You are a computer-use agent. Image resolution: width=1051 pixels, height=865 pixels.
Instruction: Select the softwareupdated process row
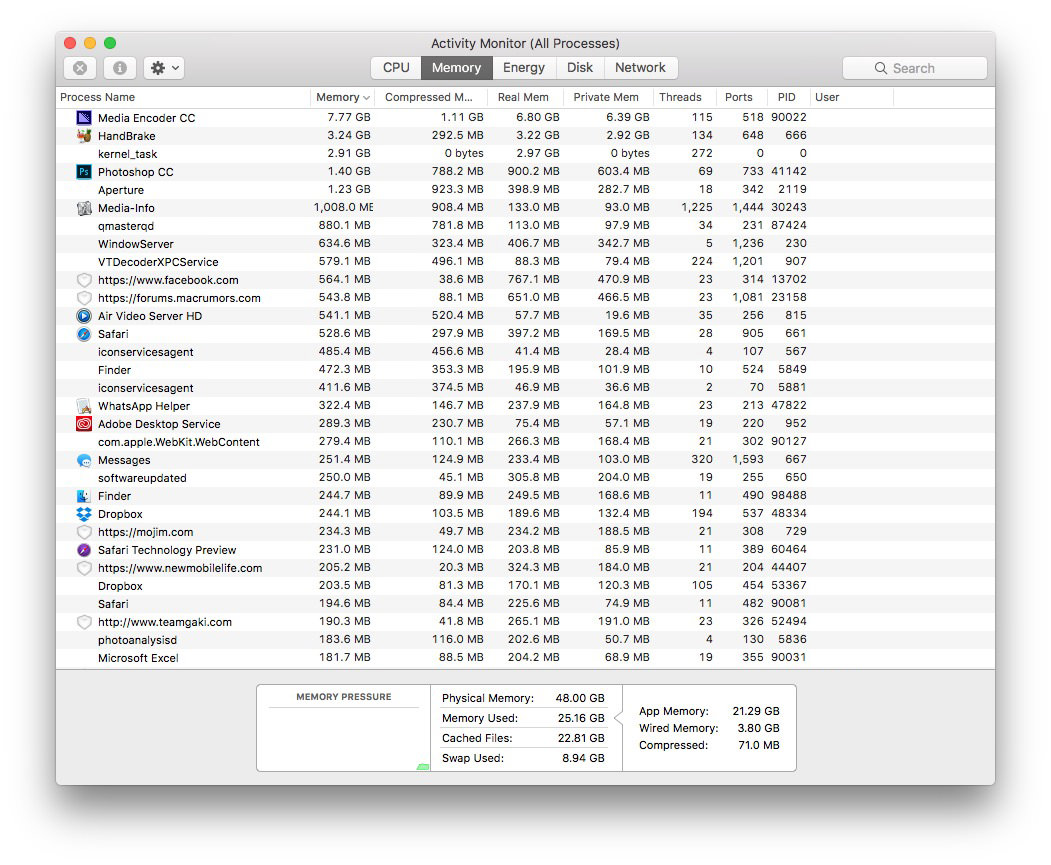525,478
